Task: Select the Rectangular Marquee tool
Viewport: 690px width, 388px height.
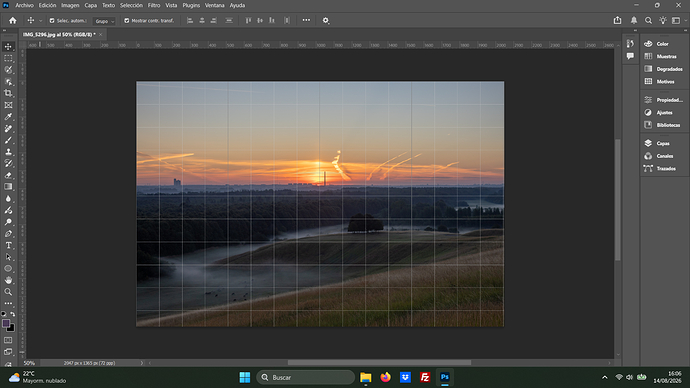Action: pos(8,58)
